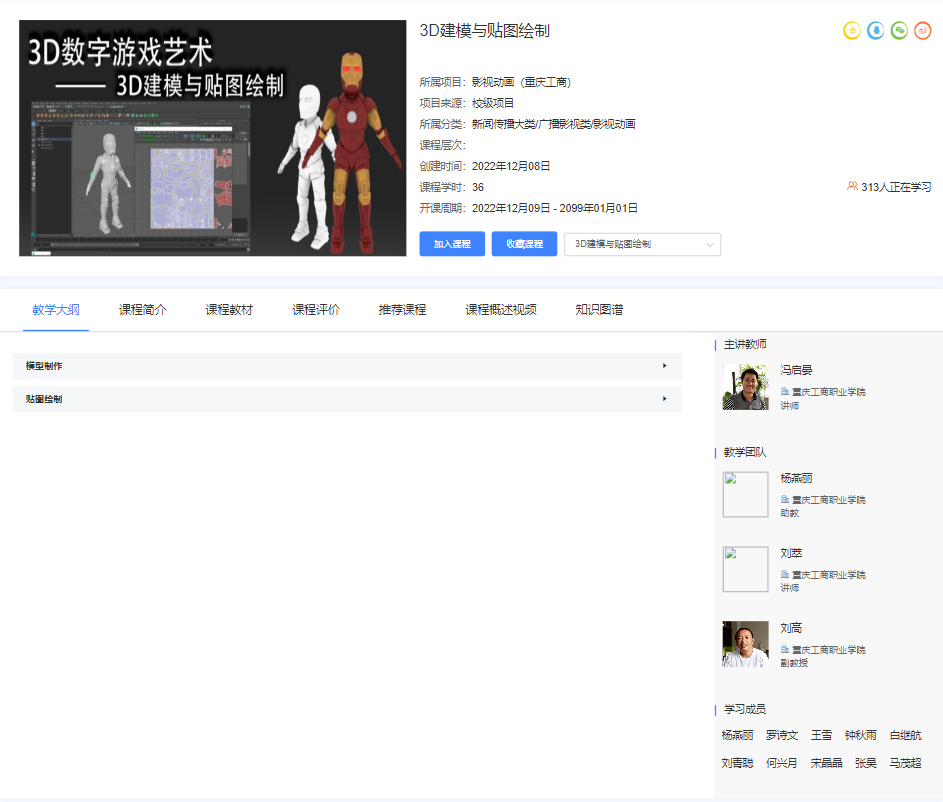Click the broken avatar image for 刘萃
Screen dimensions: 943x802
745,569
